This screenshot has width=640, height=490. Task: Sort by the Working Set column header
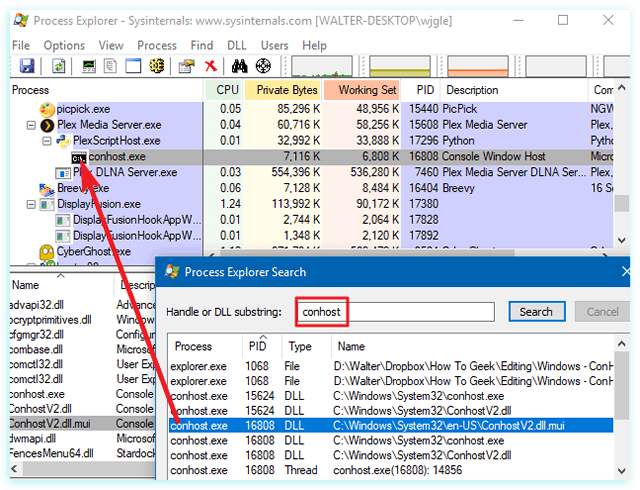coord(362,90)
